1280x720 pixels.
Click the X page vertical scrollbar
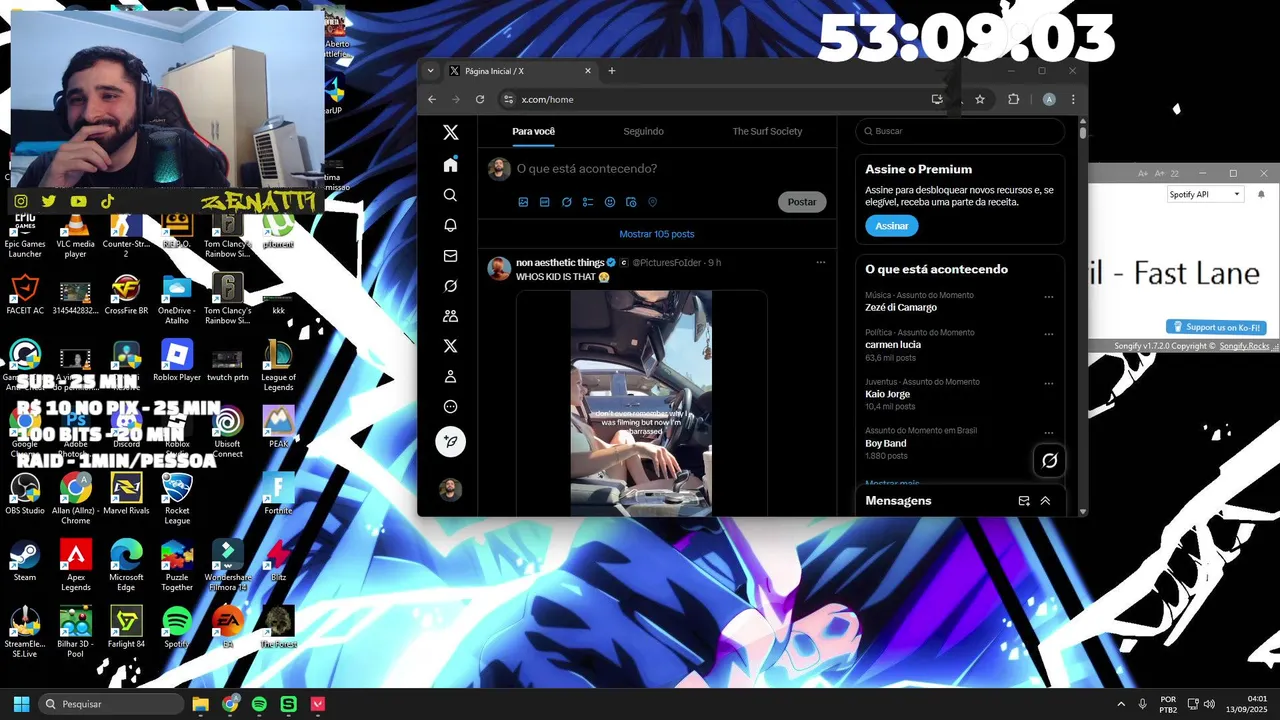pyautogui.click(x=1083, y=132)
